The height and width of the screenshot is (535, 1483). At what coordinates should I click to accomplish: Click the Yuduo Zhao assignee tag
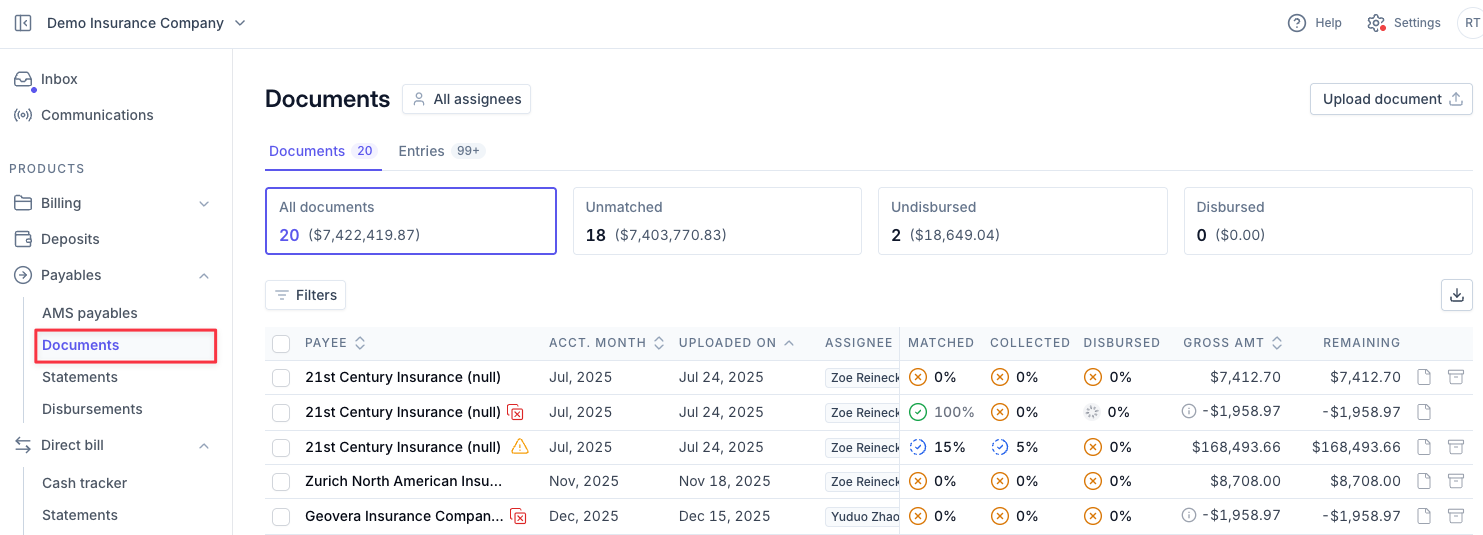point(862,517)
